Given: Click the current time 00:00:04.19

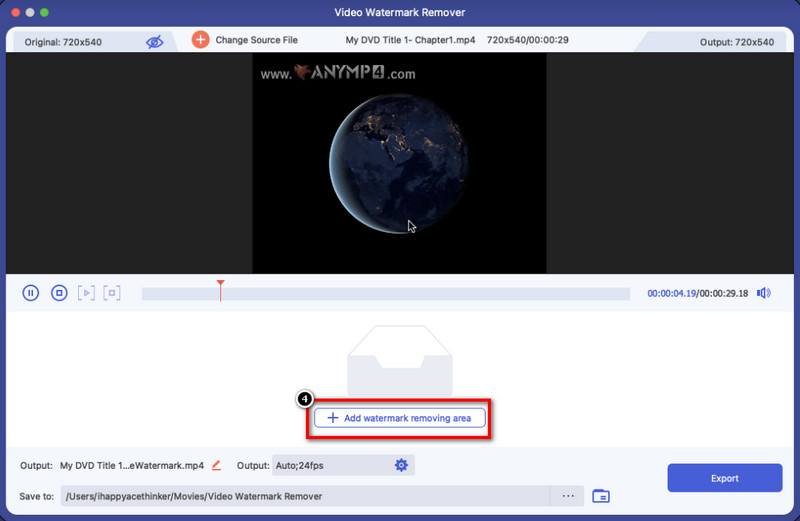Looking at the screenshot, I should 671,293.
